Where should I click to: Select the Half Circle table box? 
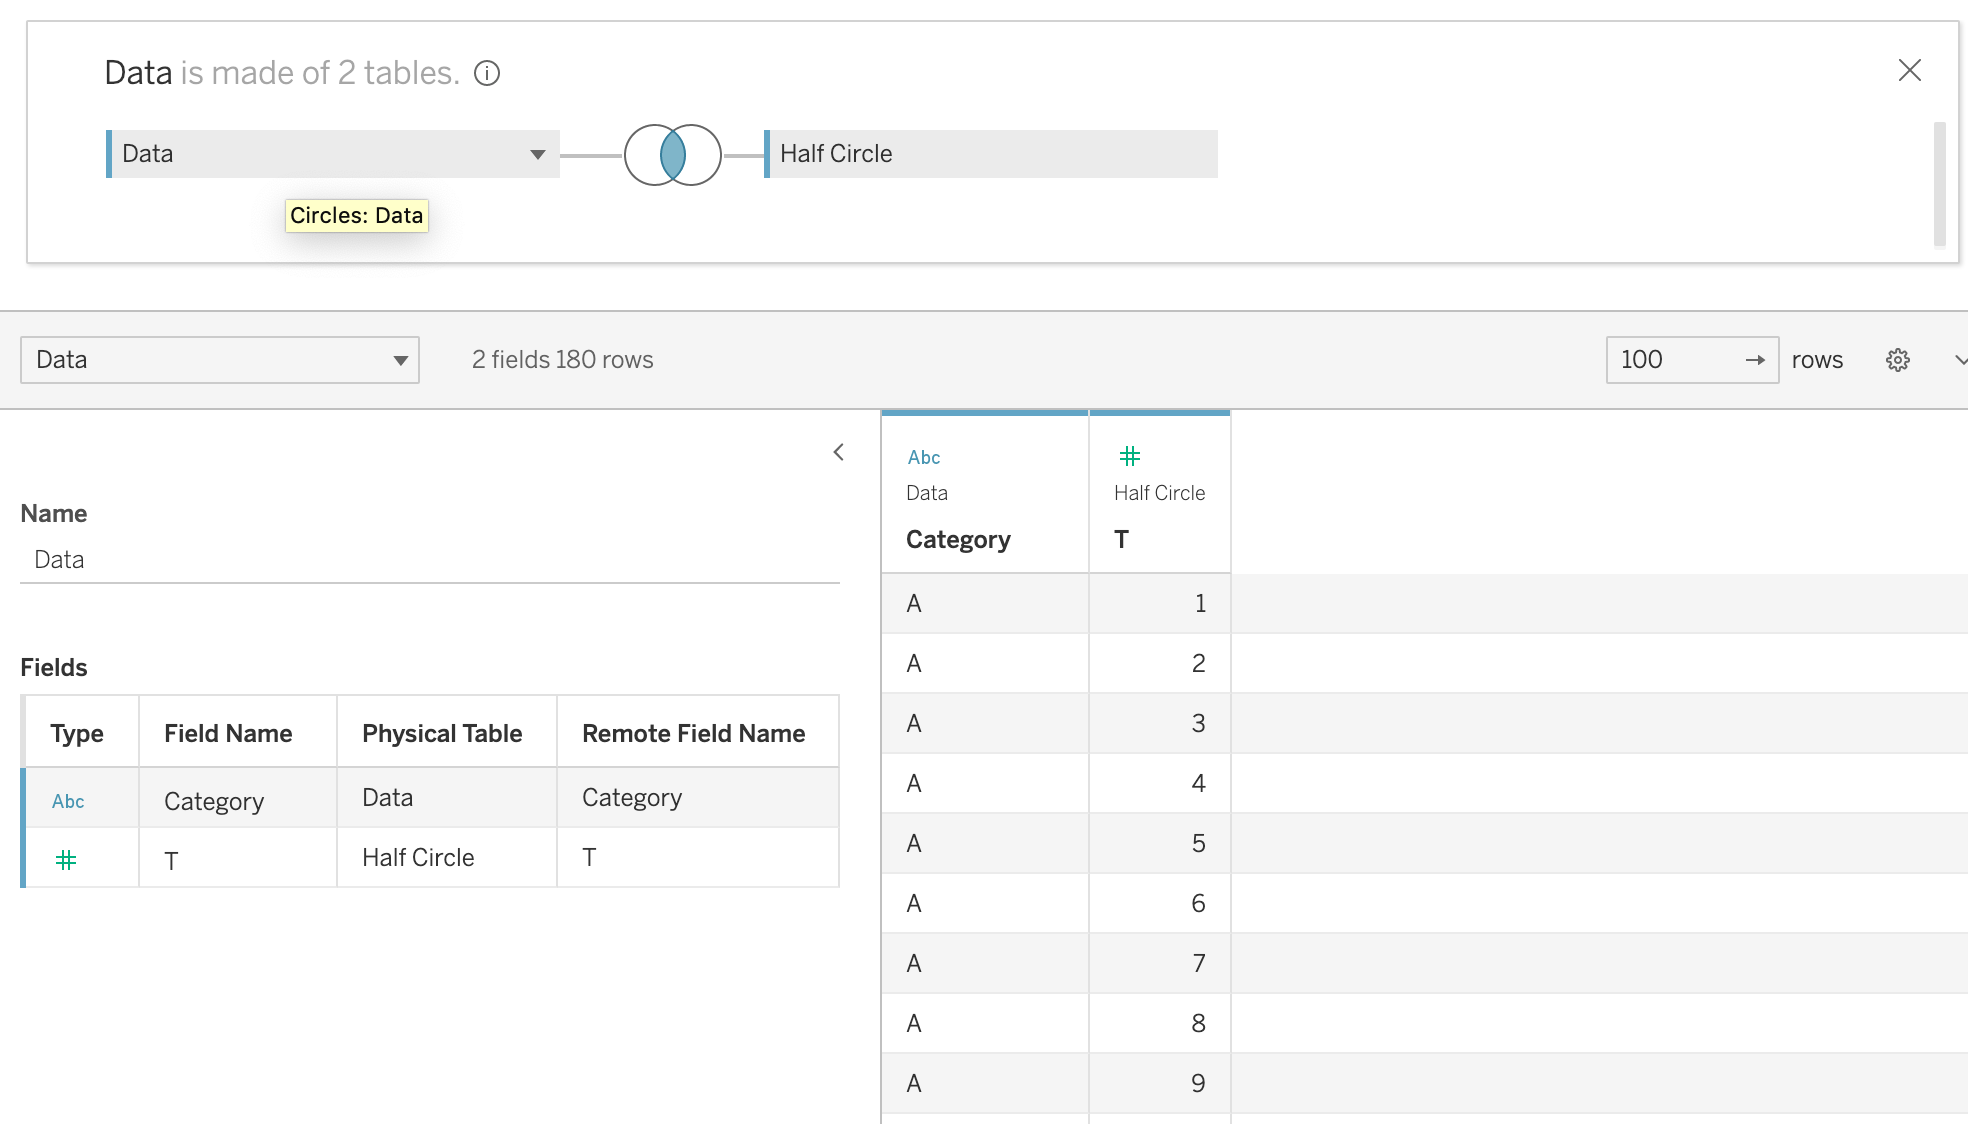[x=990, y=154]
